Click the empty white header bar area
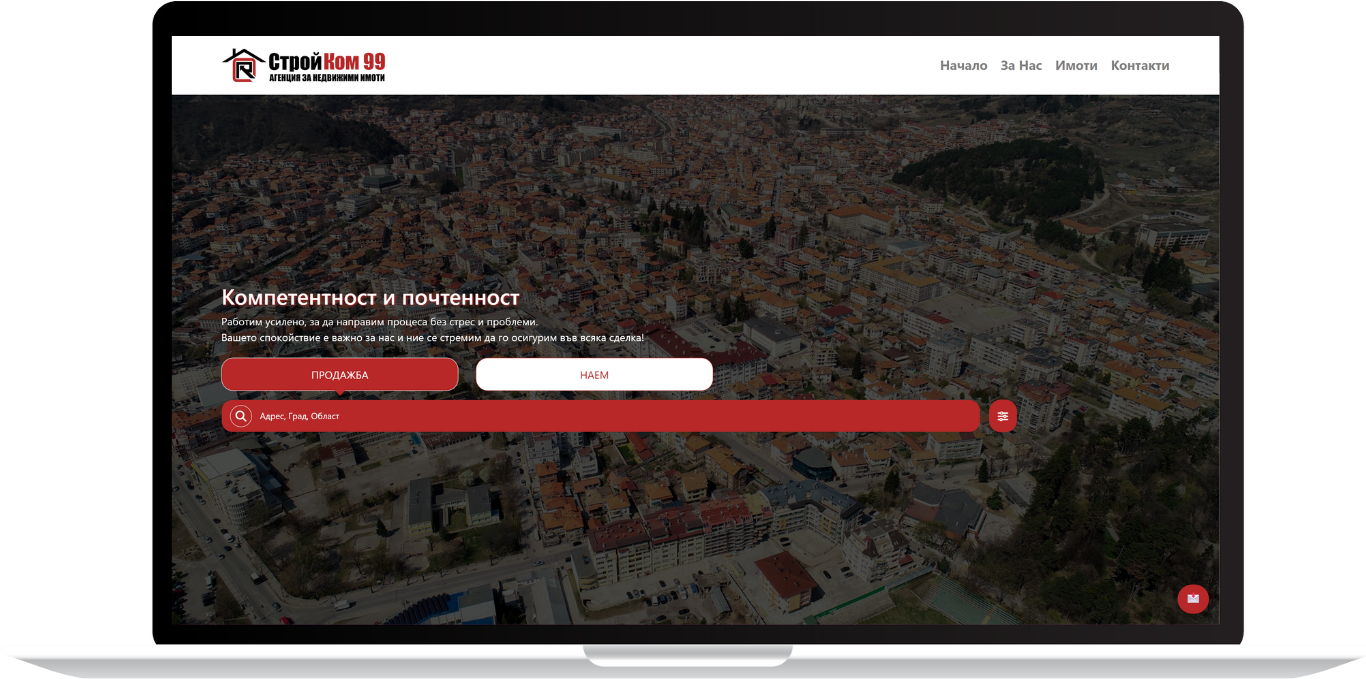Image resolution: width=1366 pixels, height=679 pixels. (650, 66)
